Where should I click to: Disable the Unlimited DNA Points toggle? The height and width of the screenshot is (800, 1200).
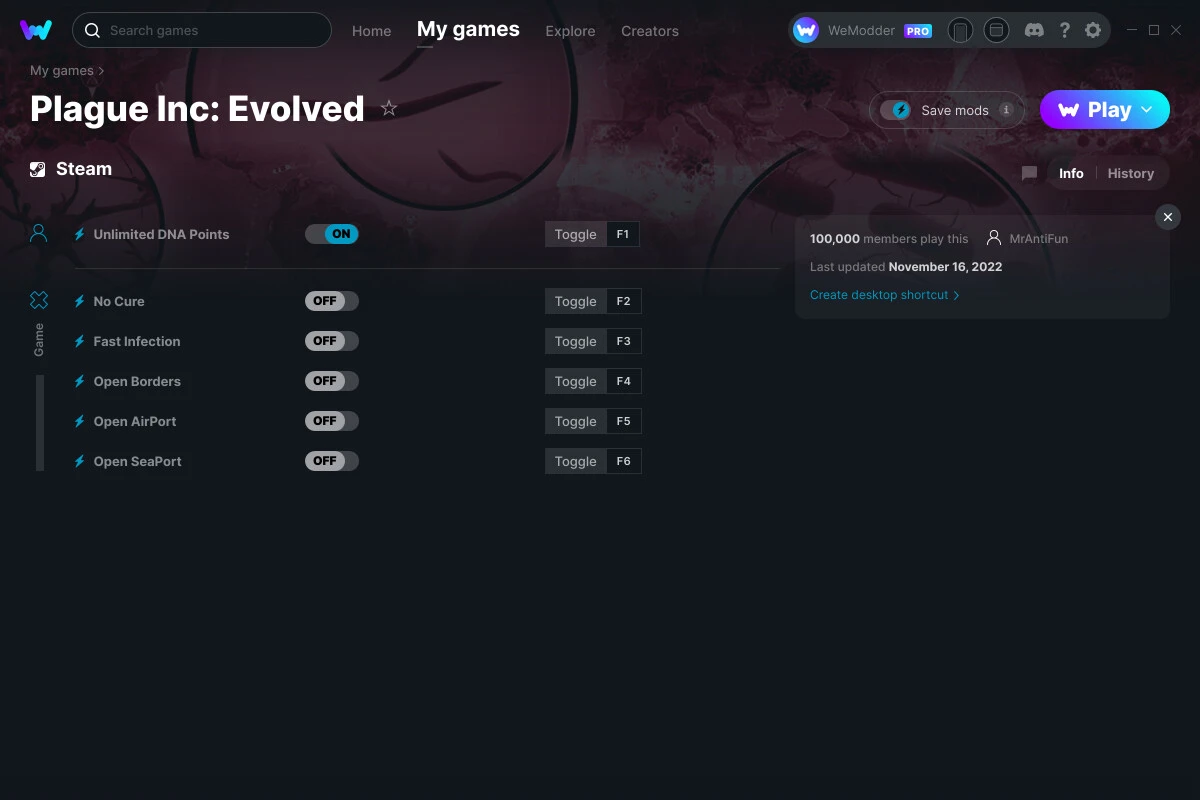click(x=331, y=233)
